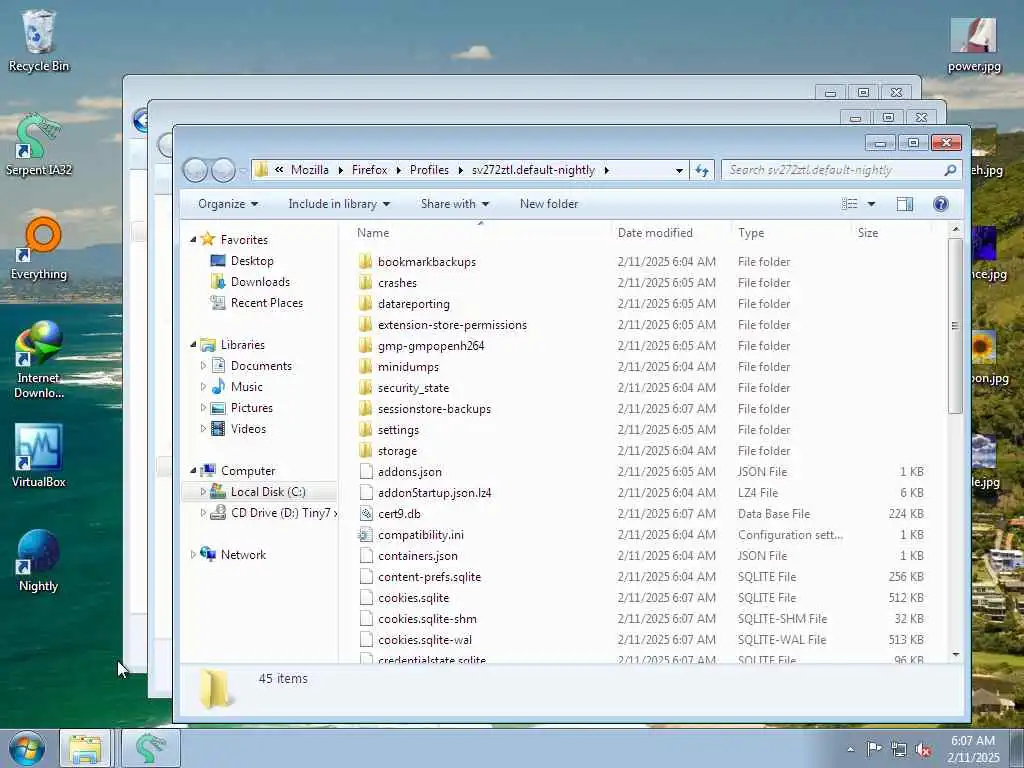Select Downloads in Favorites
Screen dimensions: 1024x768
pyautogui.click(x=260, y=281)
